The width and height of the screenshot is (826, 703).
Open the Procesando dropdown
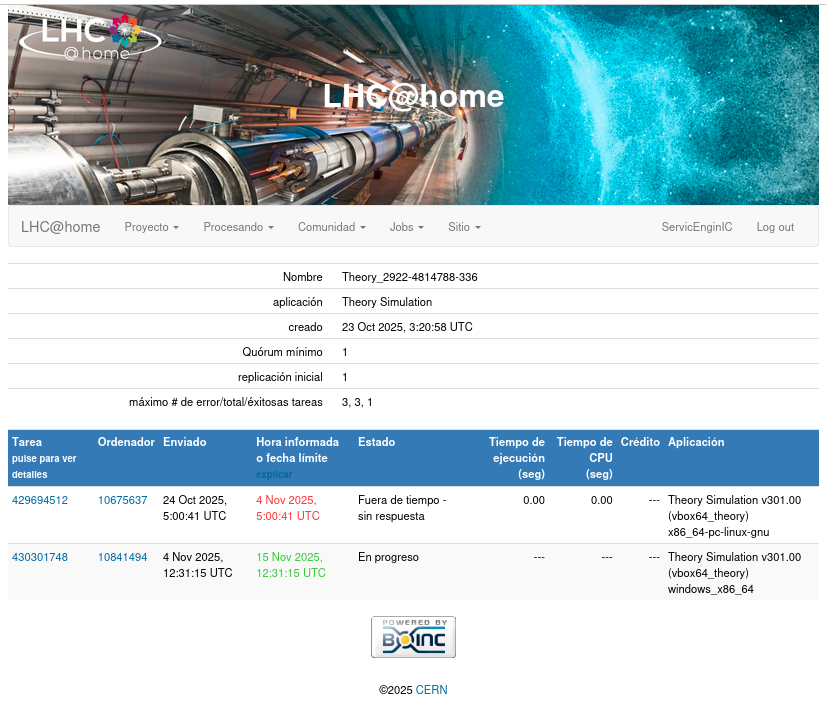coord(238,227)
